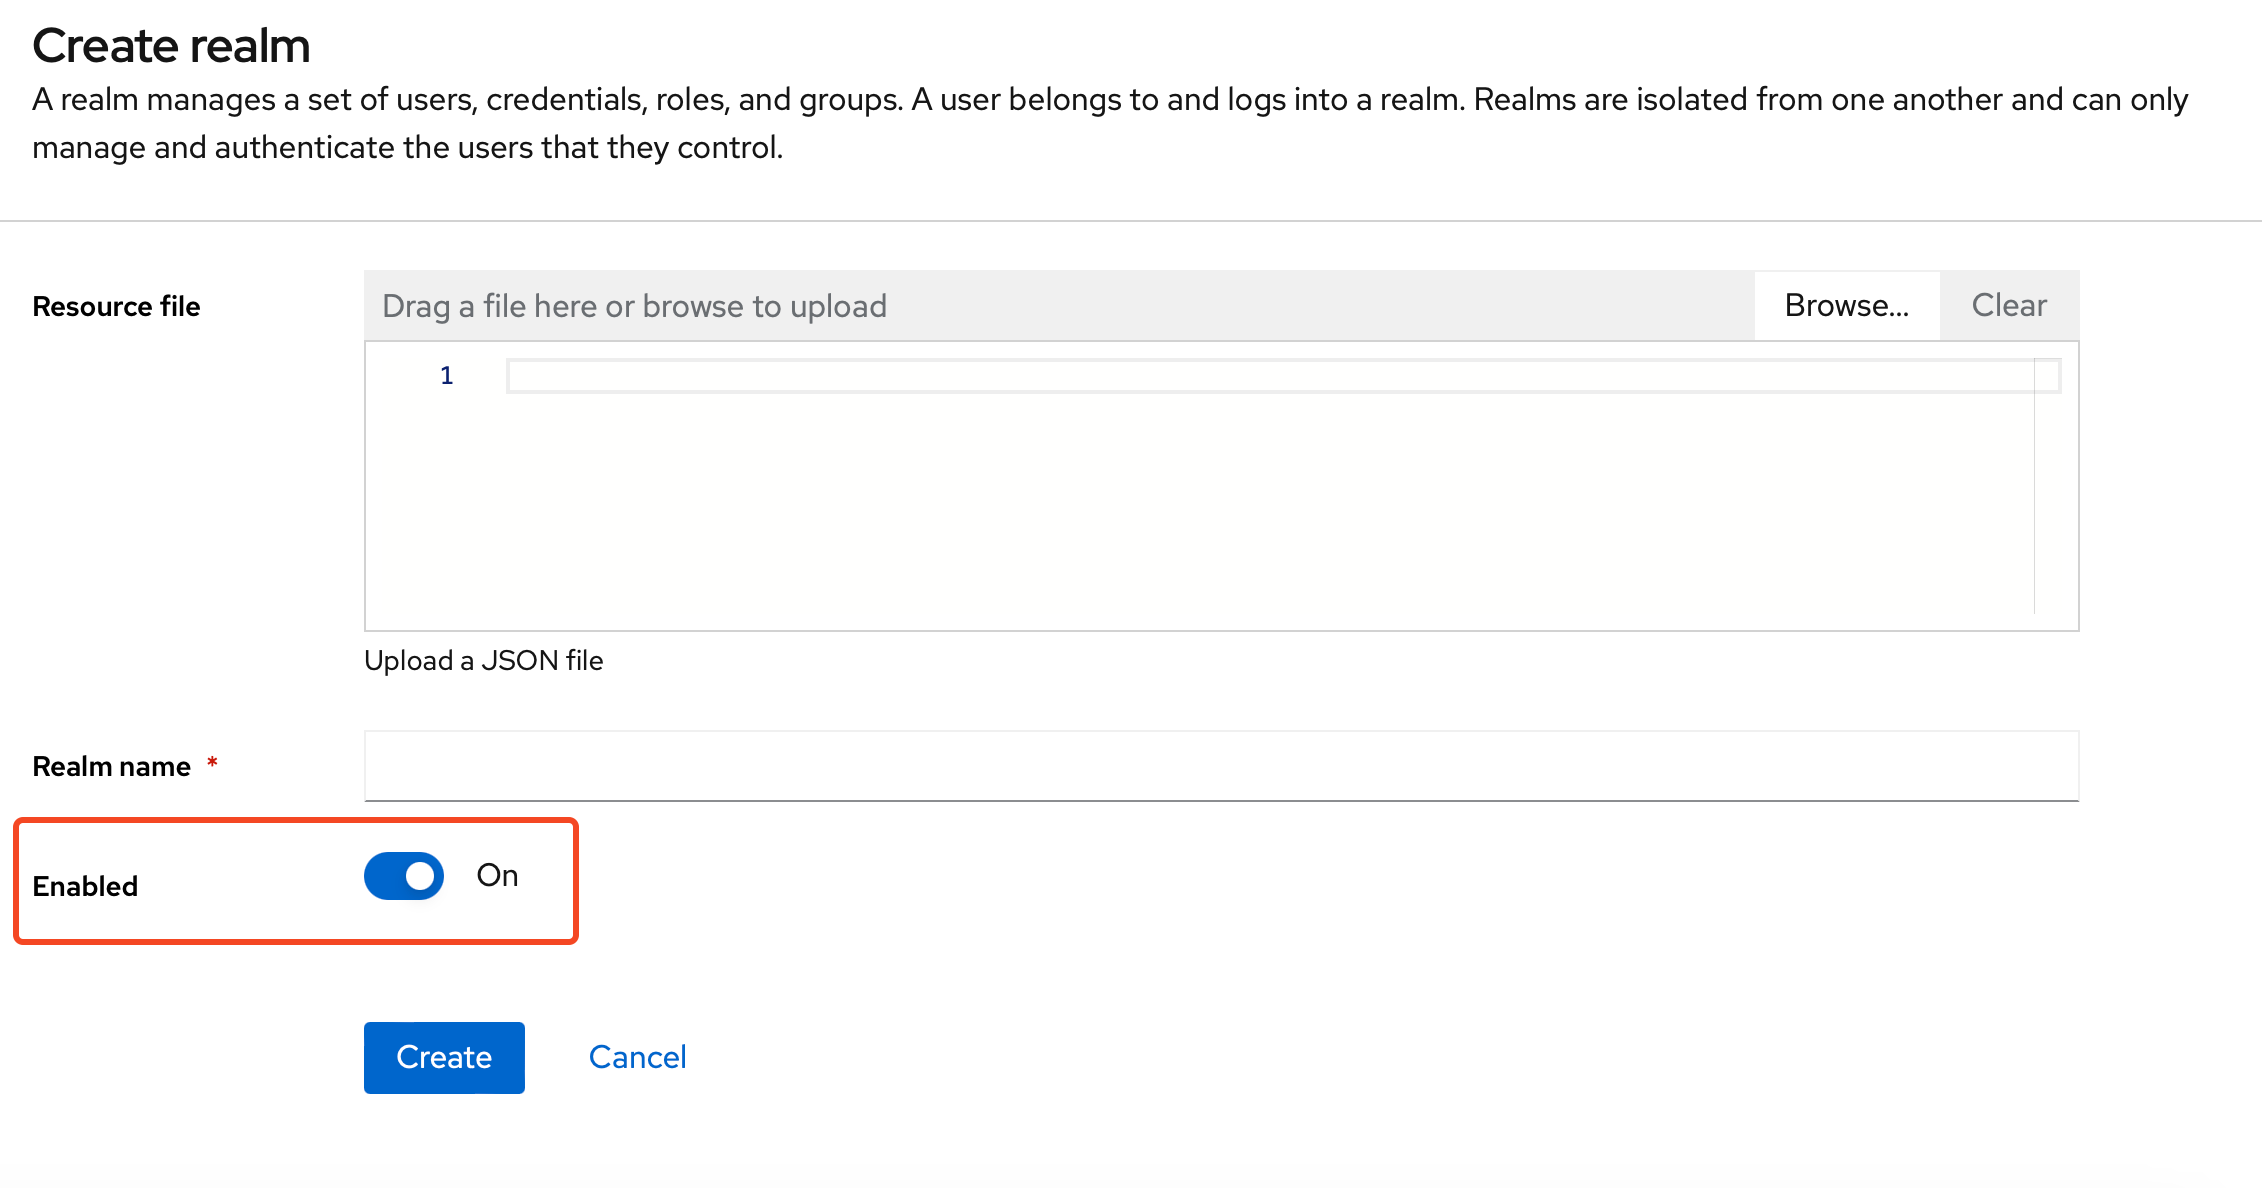Focus the Realm name text field
This screenshot has width=2262, height=1188.
pyautogui.click(x=1221, y=766)
